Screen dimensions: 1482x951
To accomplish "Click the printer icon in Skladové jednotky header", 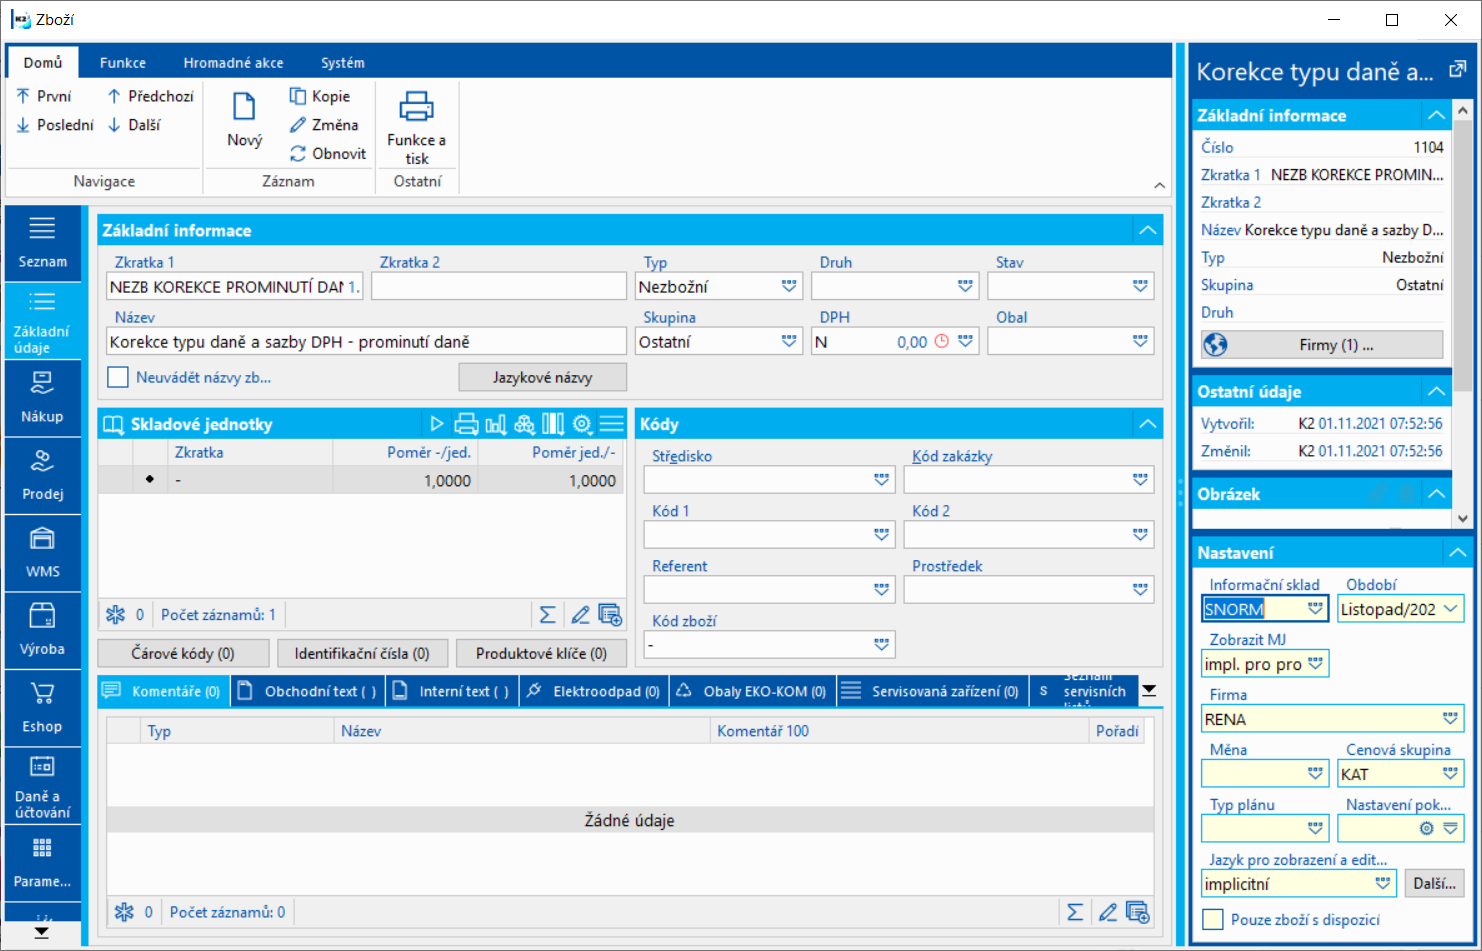I will pos(466,424).
